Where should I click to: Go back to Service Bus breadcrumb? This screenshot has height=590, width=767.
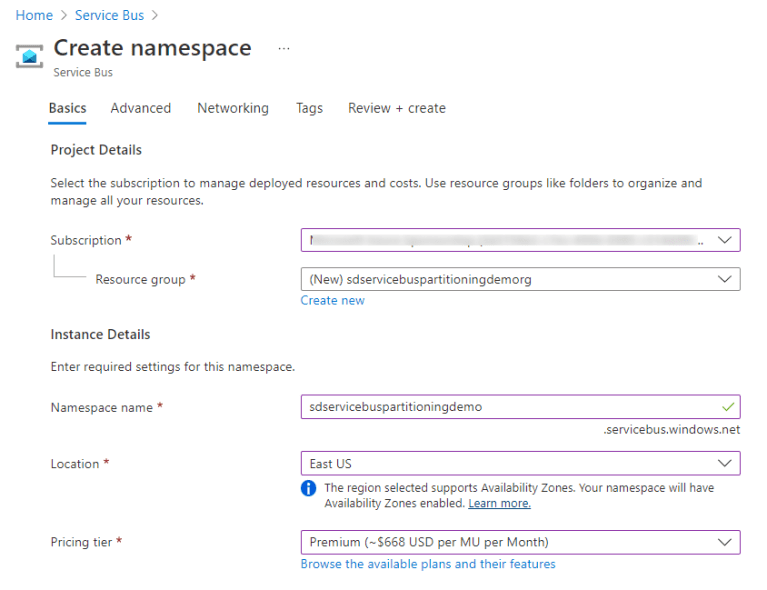click(110, 15)
